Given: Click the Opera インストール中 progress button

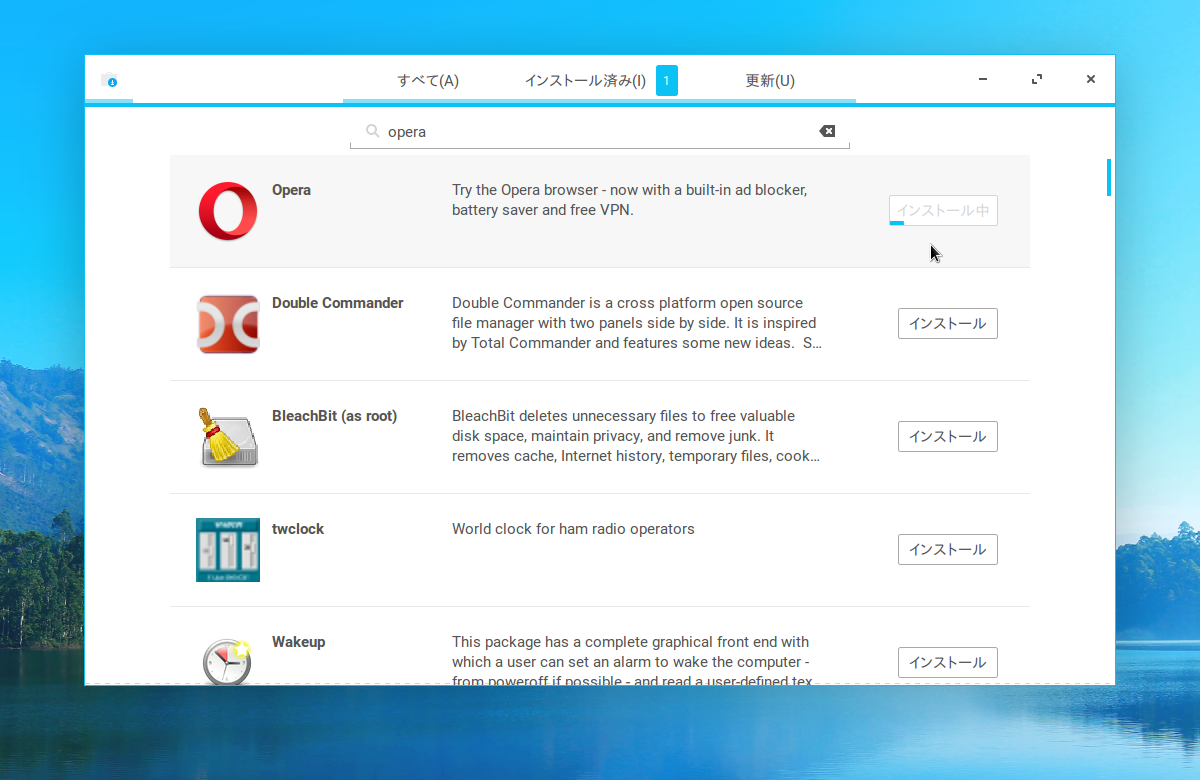Looking at the screenshot, I should 943,211.
